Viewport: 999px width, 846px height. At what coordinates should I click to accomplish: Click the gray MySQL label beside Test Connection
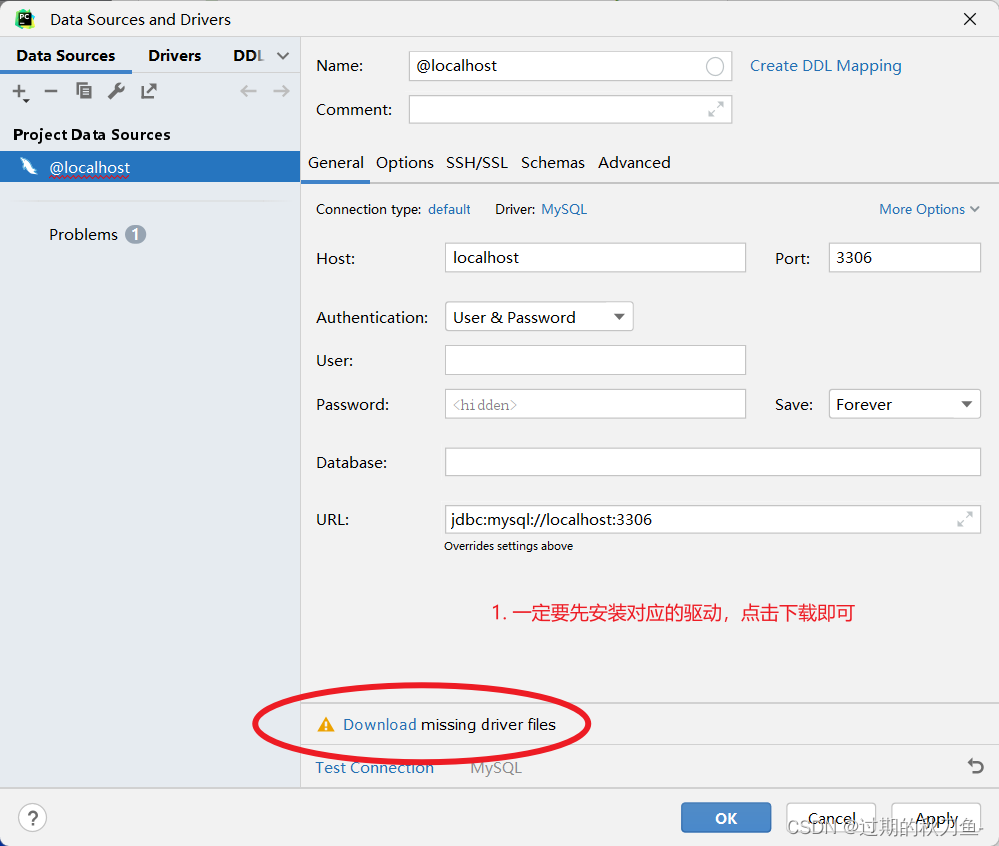496,768
